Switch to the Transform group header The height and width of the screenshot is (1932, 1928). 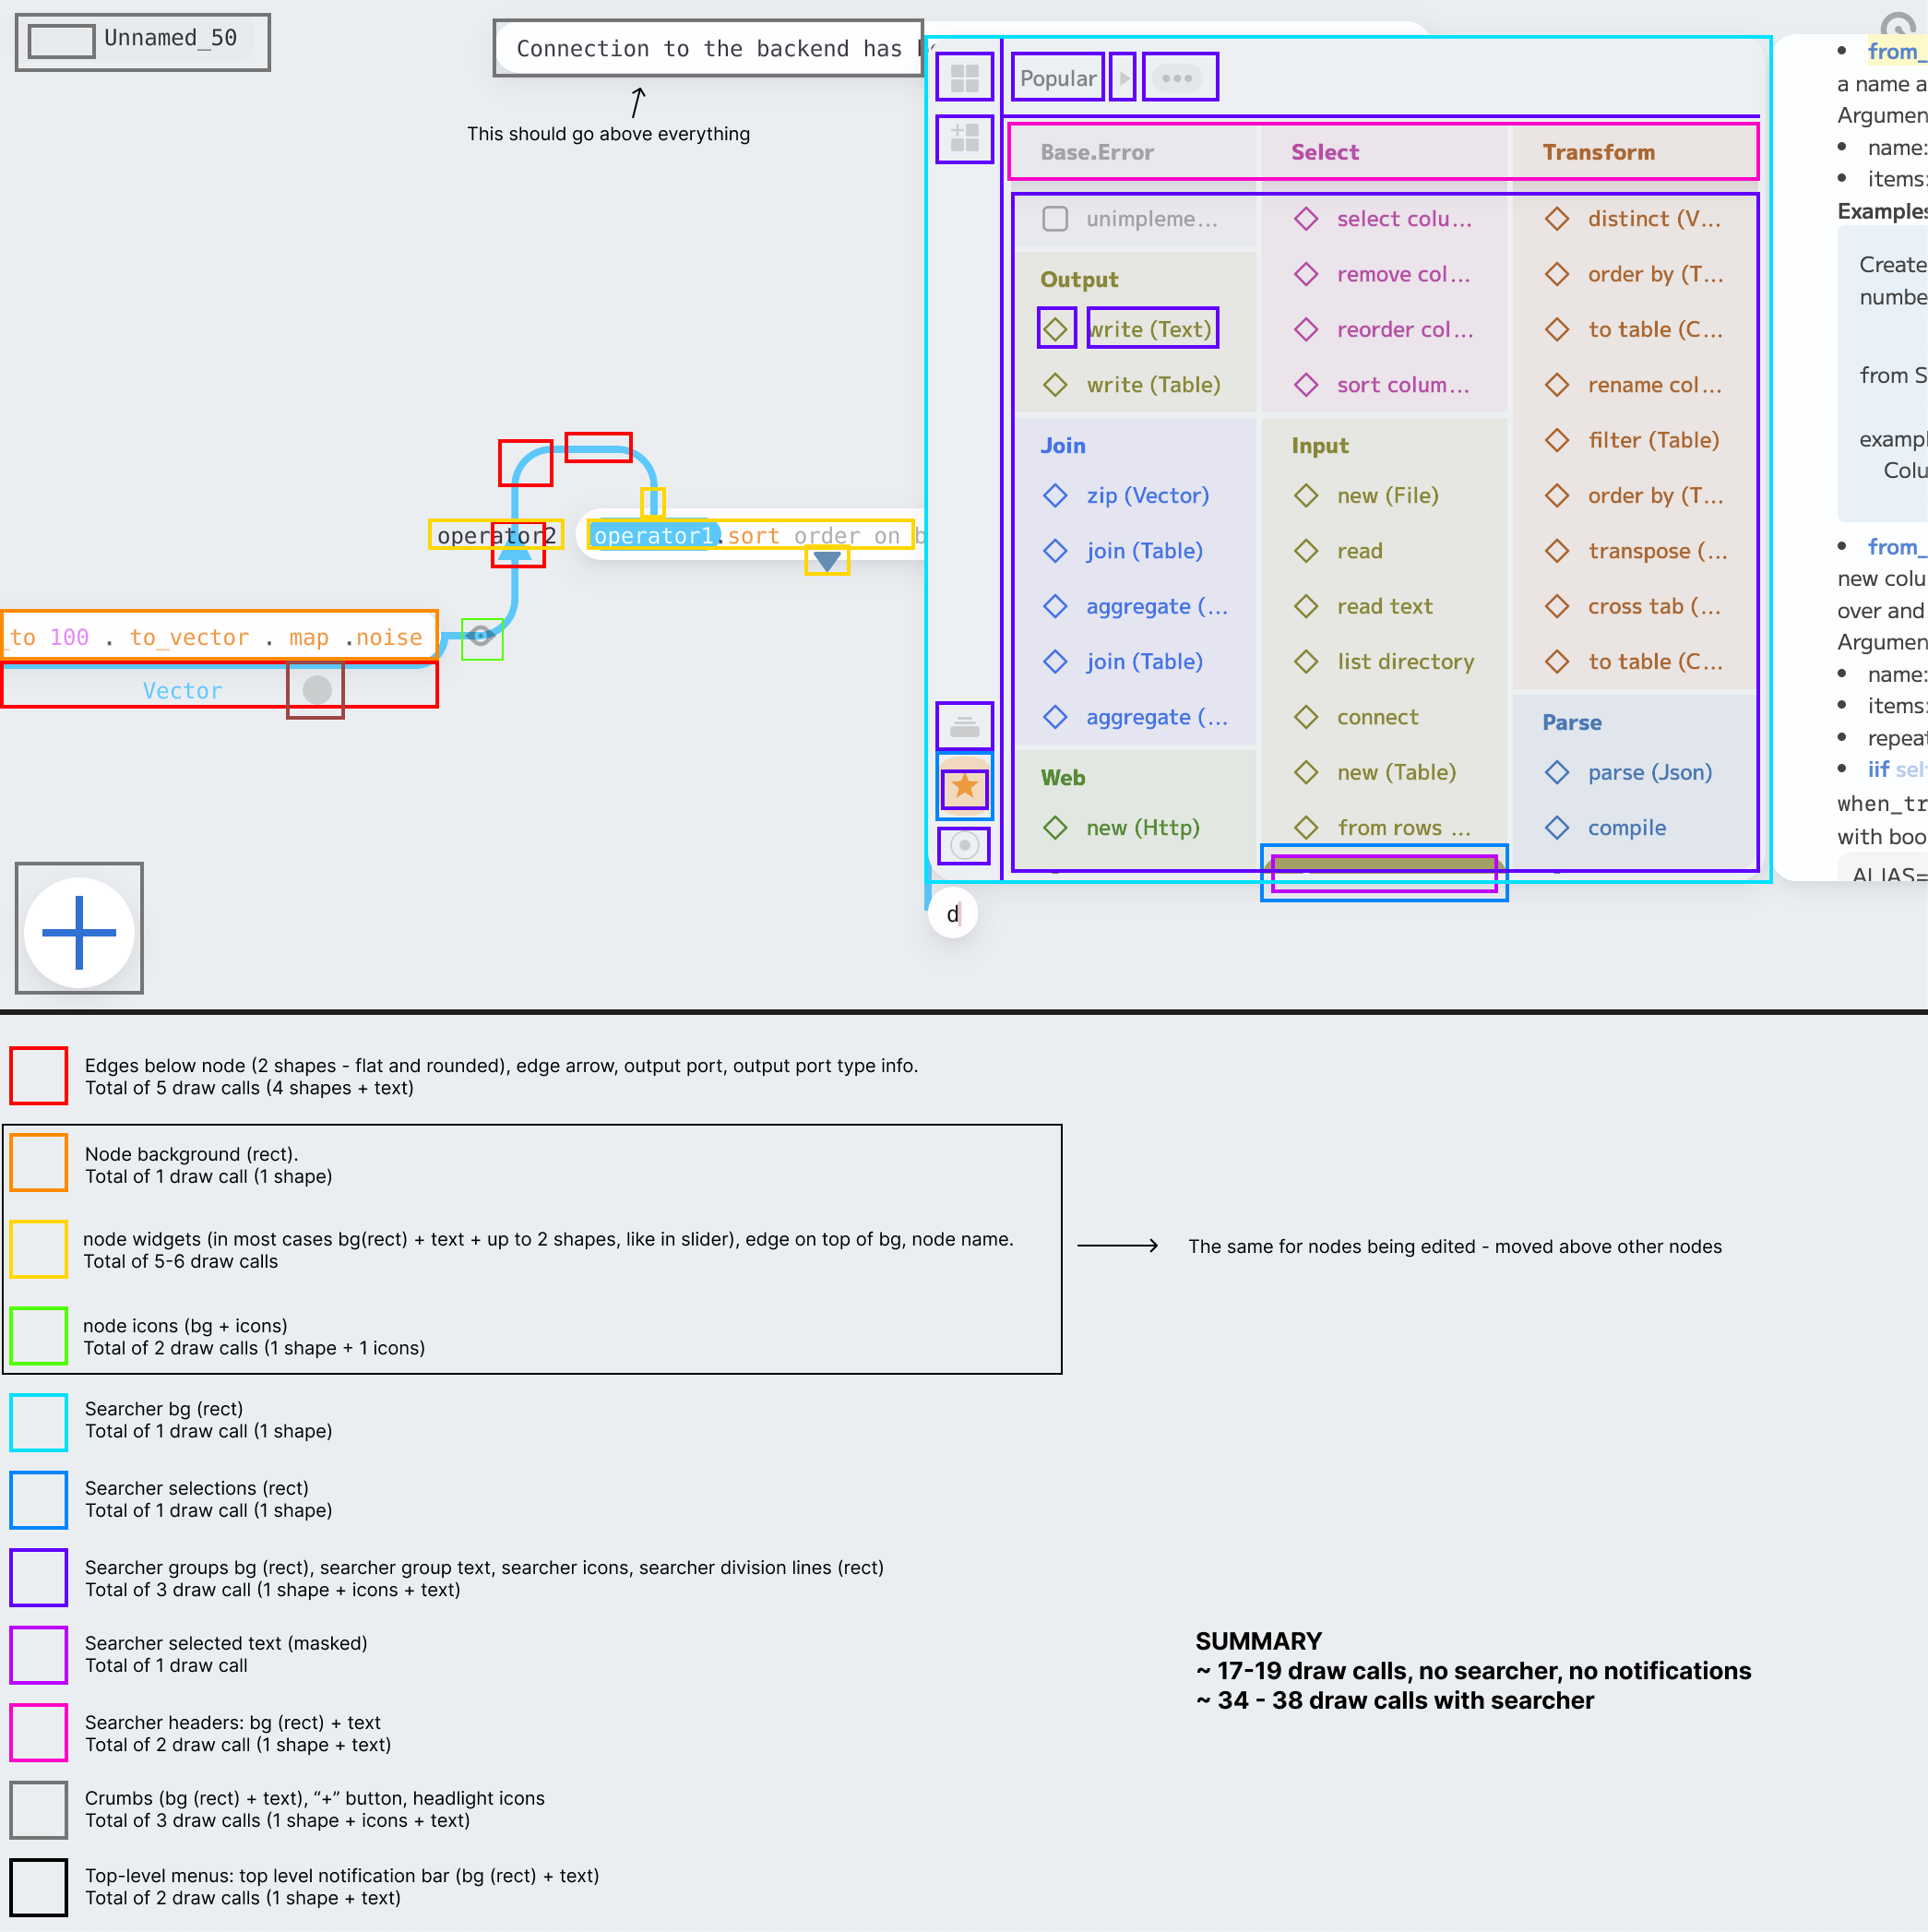click(1598, 152)
